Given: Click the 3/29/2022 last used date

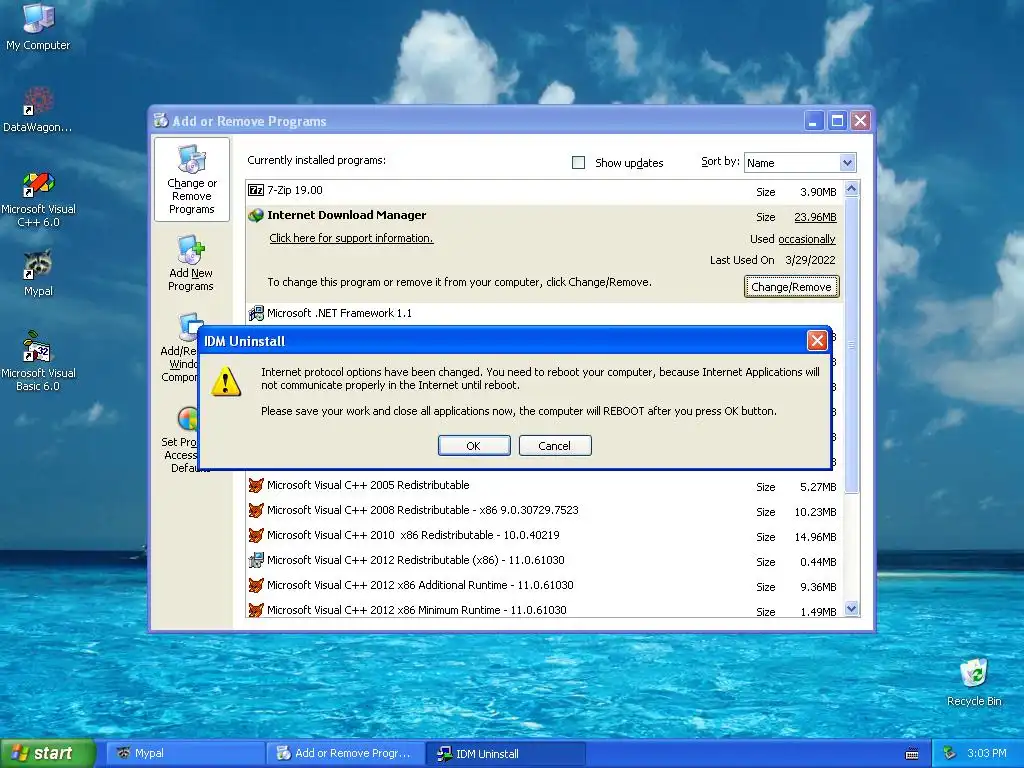Looking at the screenshot, I should (810, 260).
